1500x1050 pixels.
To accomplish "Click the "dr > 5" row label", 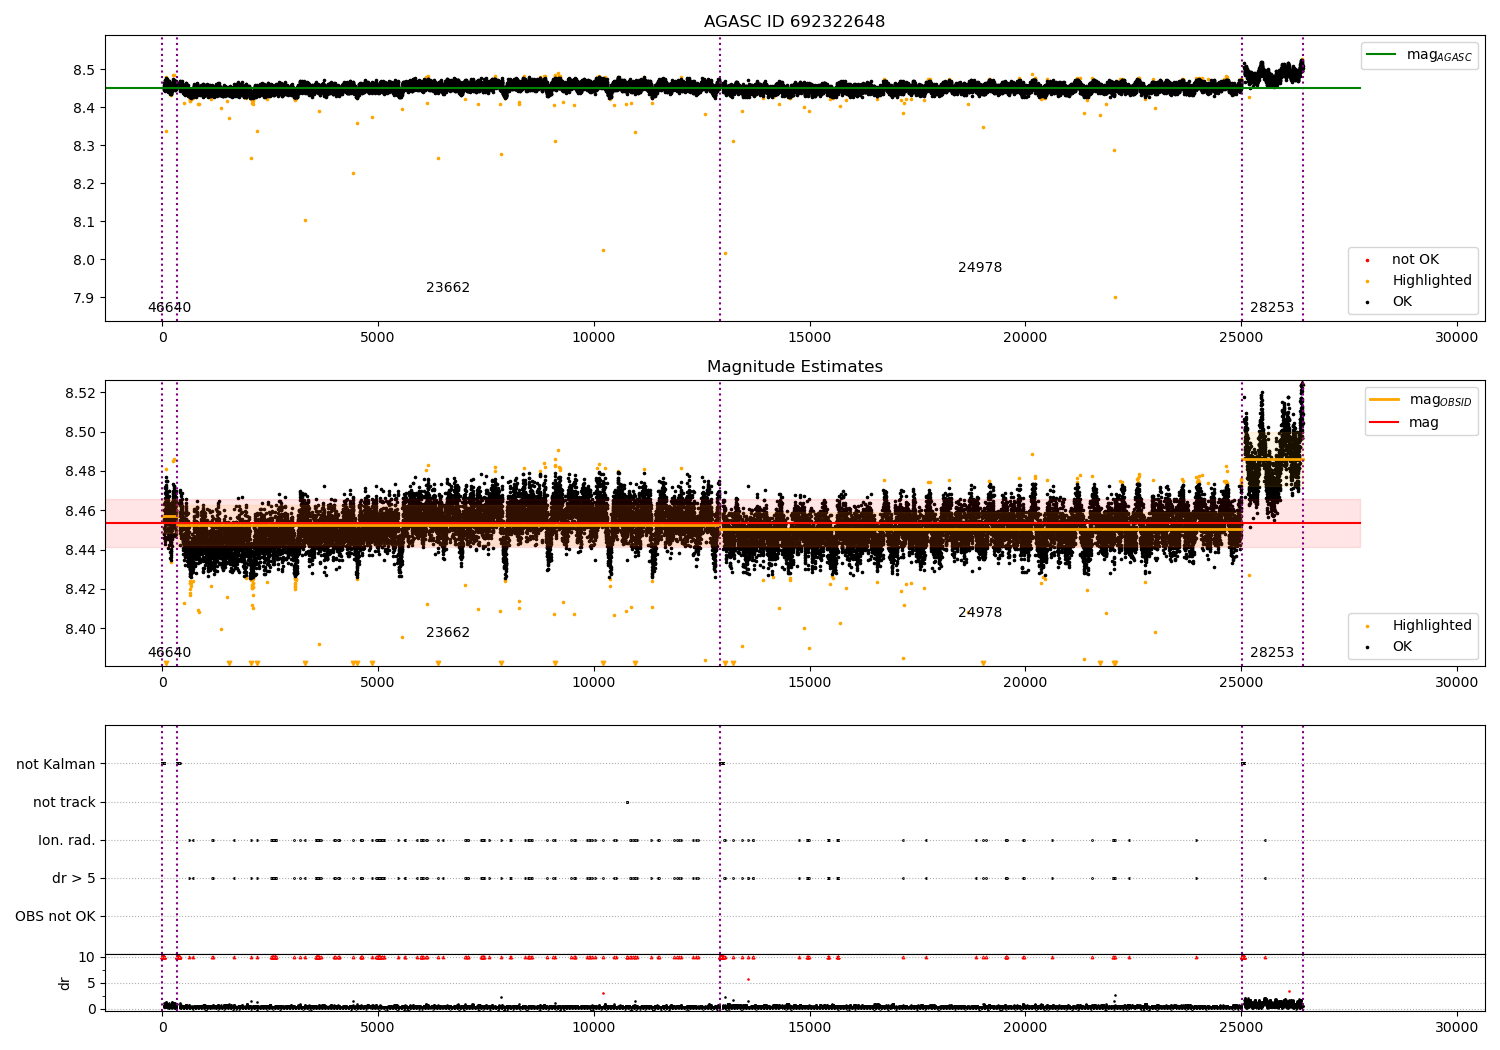I will pos(74,879).
